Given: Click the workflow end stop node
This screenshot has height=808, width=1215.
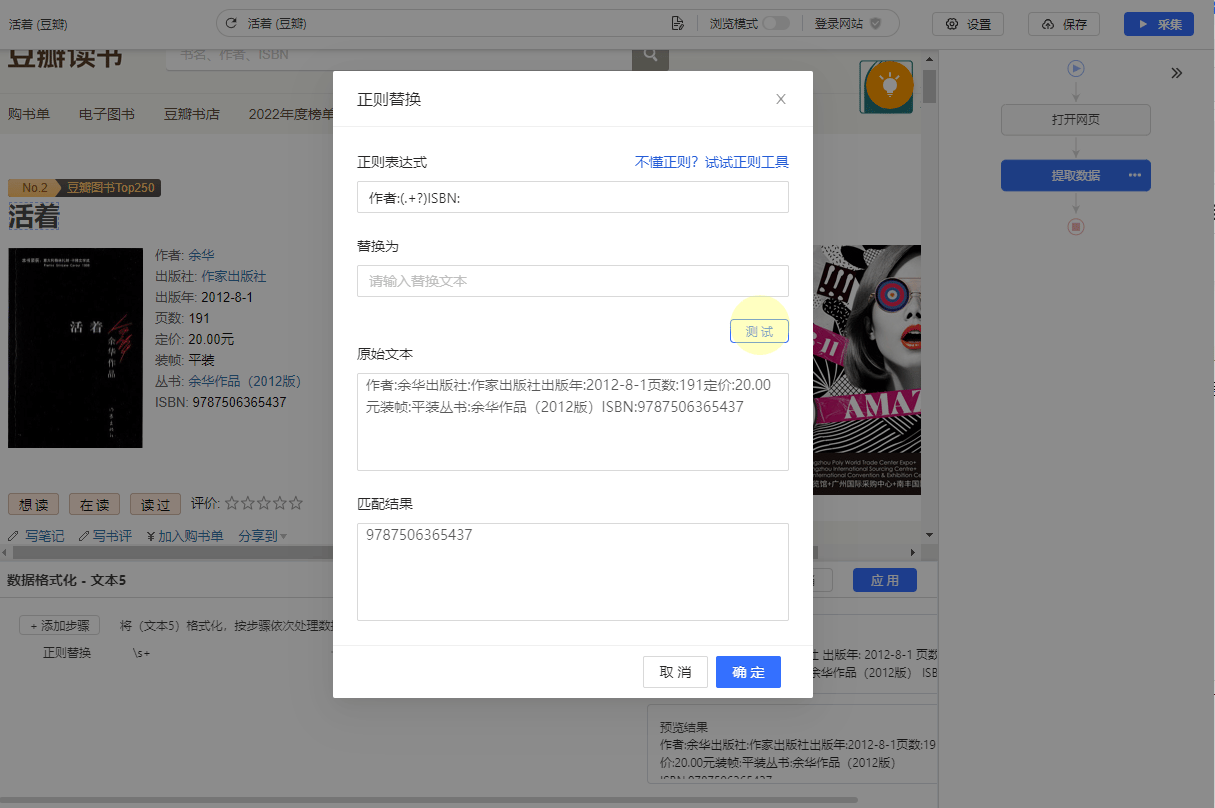Looking at the screenshot, I should (1076, 227).
